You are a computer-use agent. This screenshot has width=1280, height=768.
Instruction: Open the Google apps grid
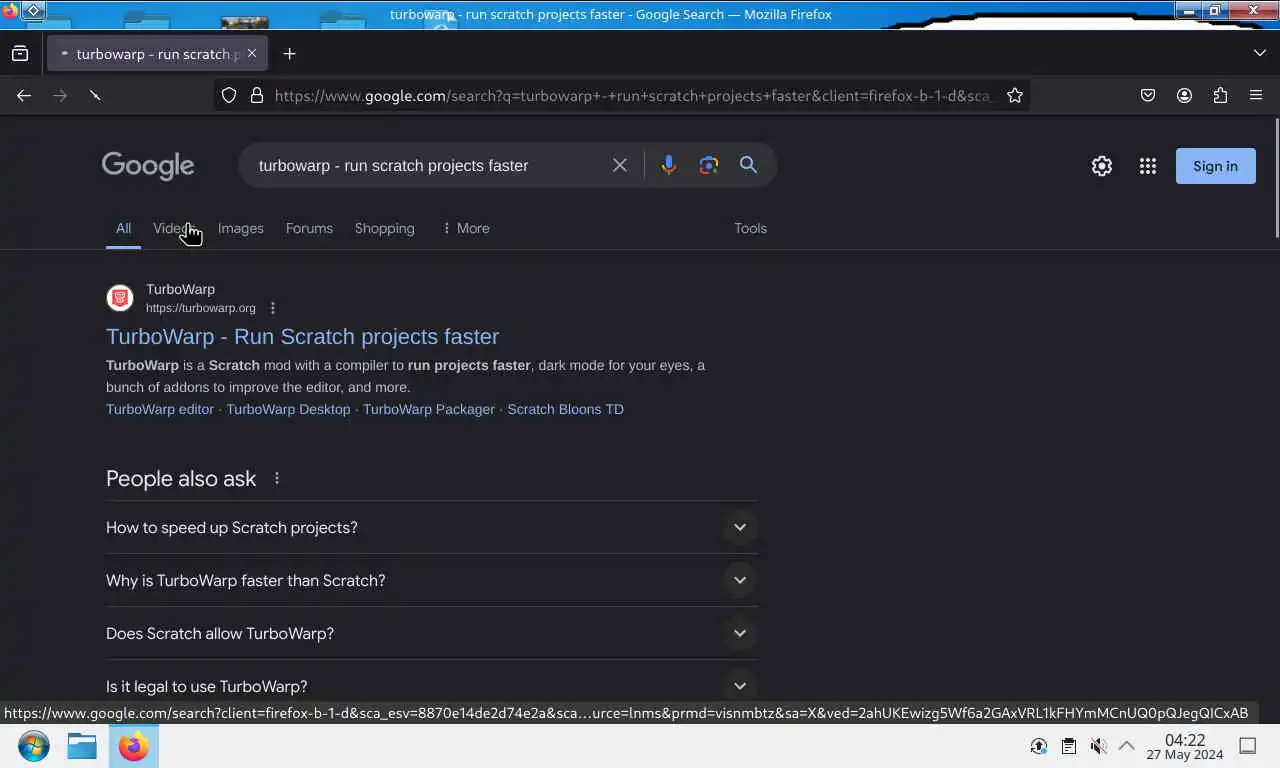click(x=1148, y=166)
